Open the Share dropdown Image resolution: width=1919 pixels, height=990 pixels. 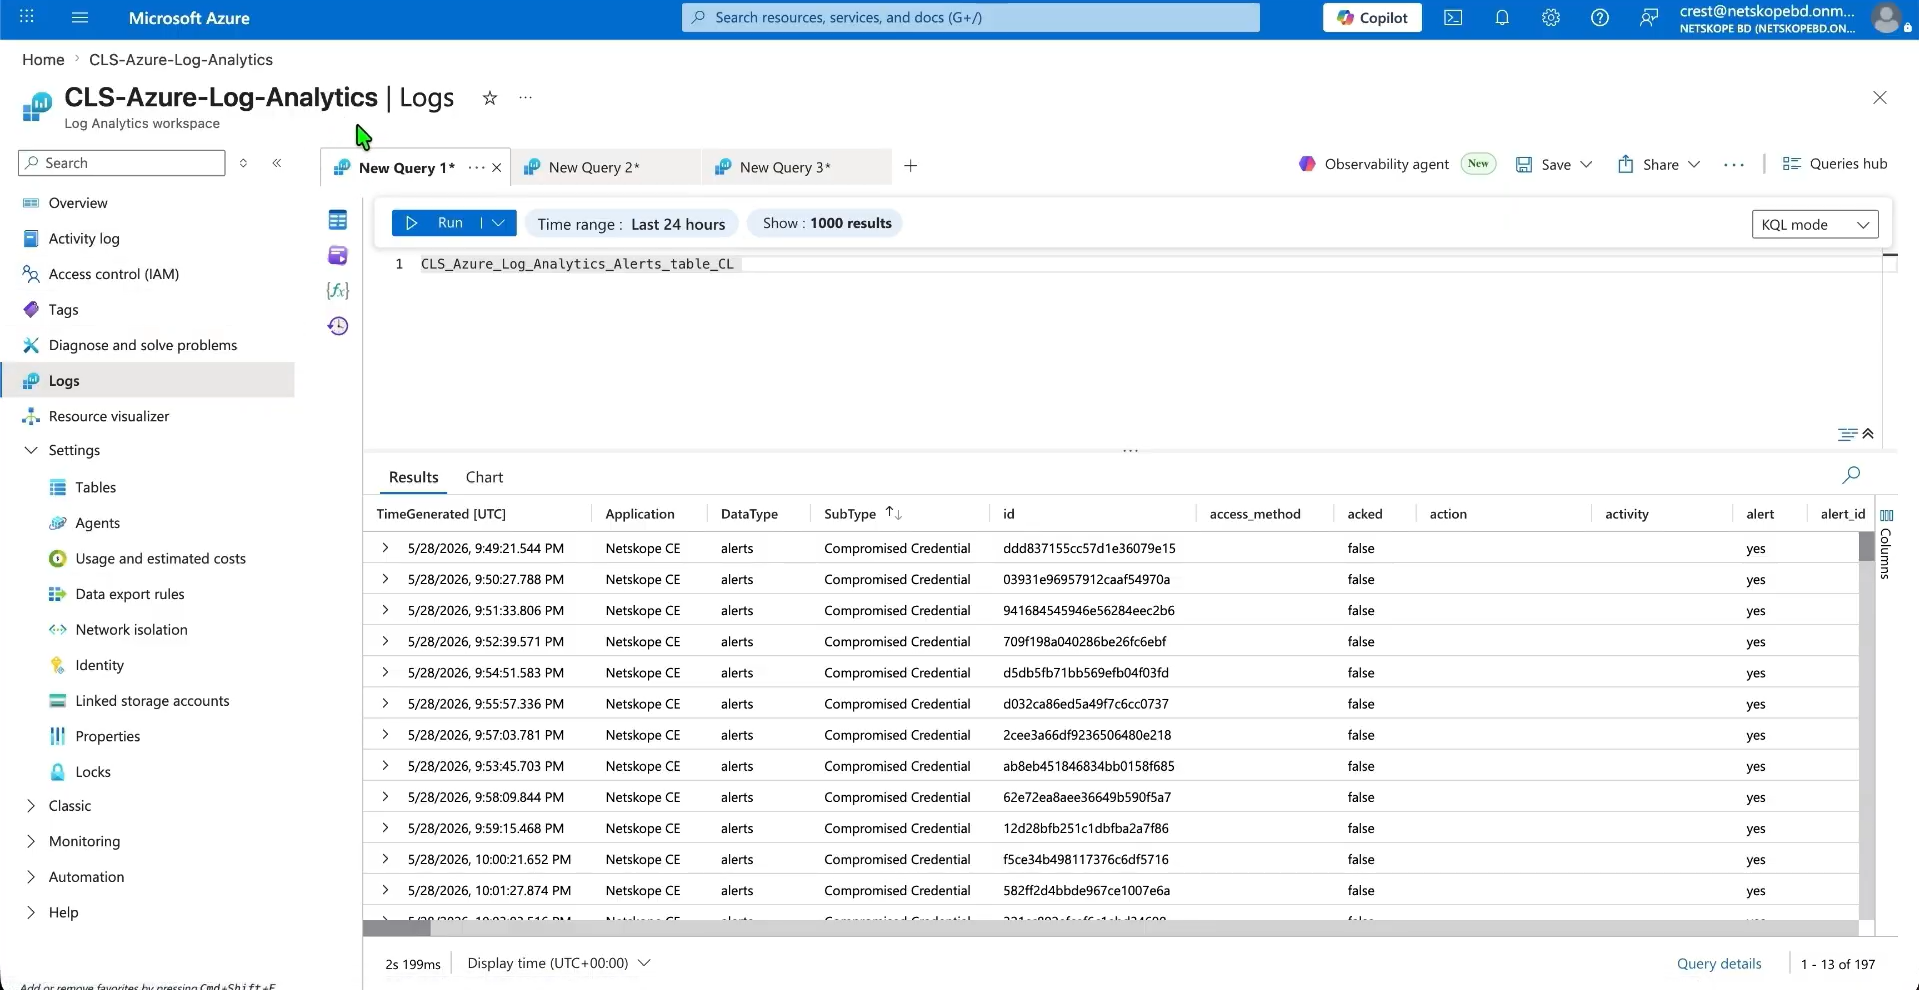coord(1694,164)
